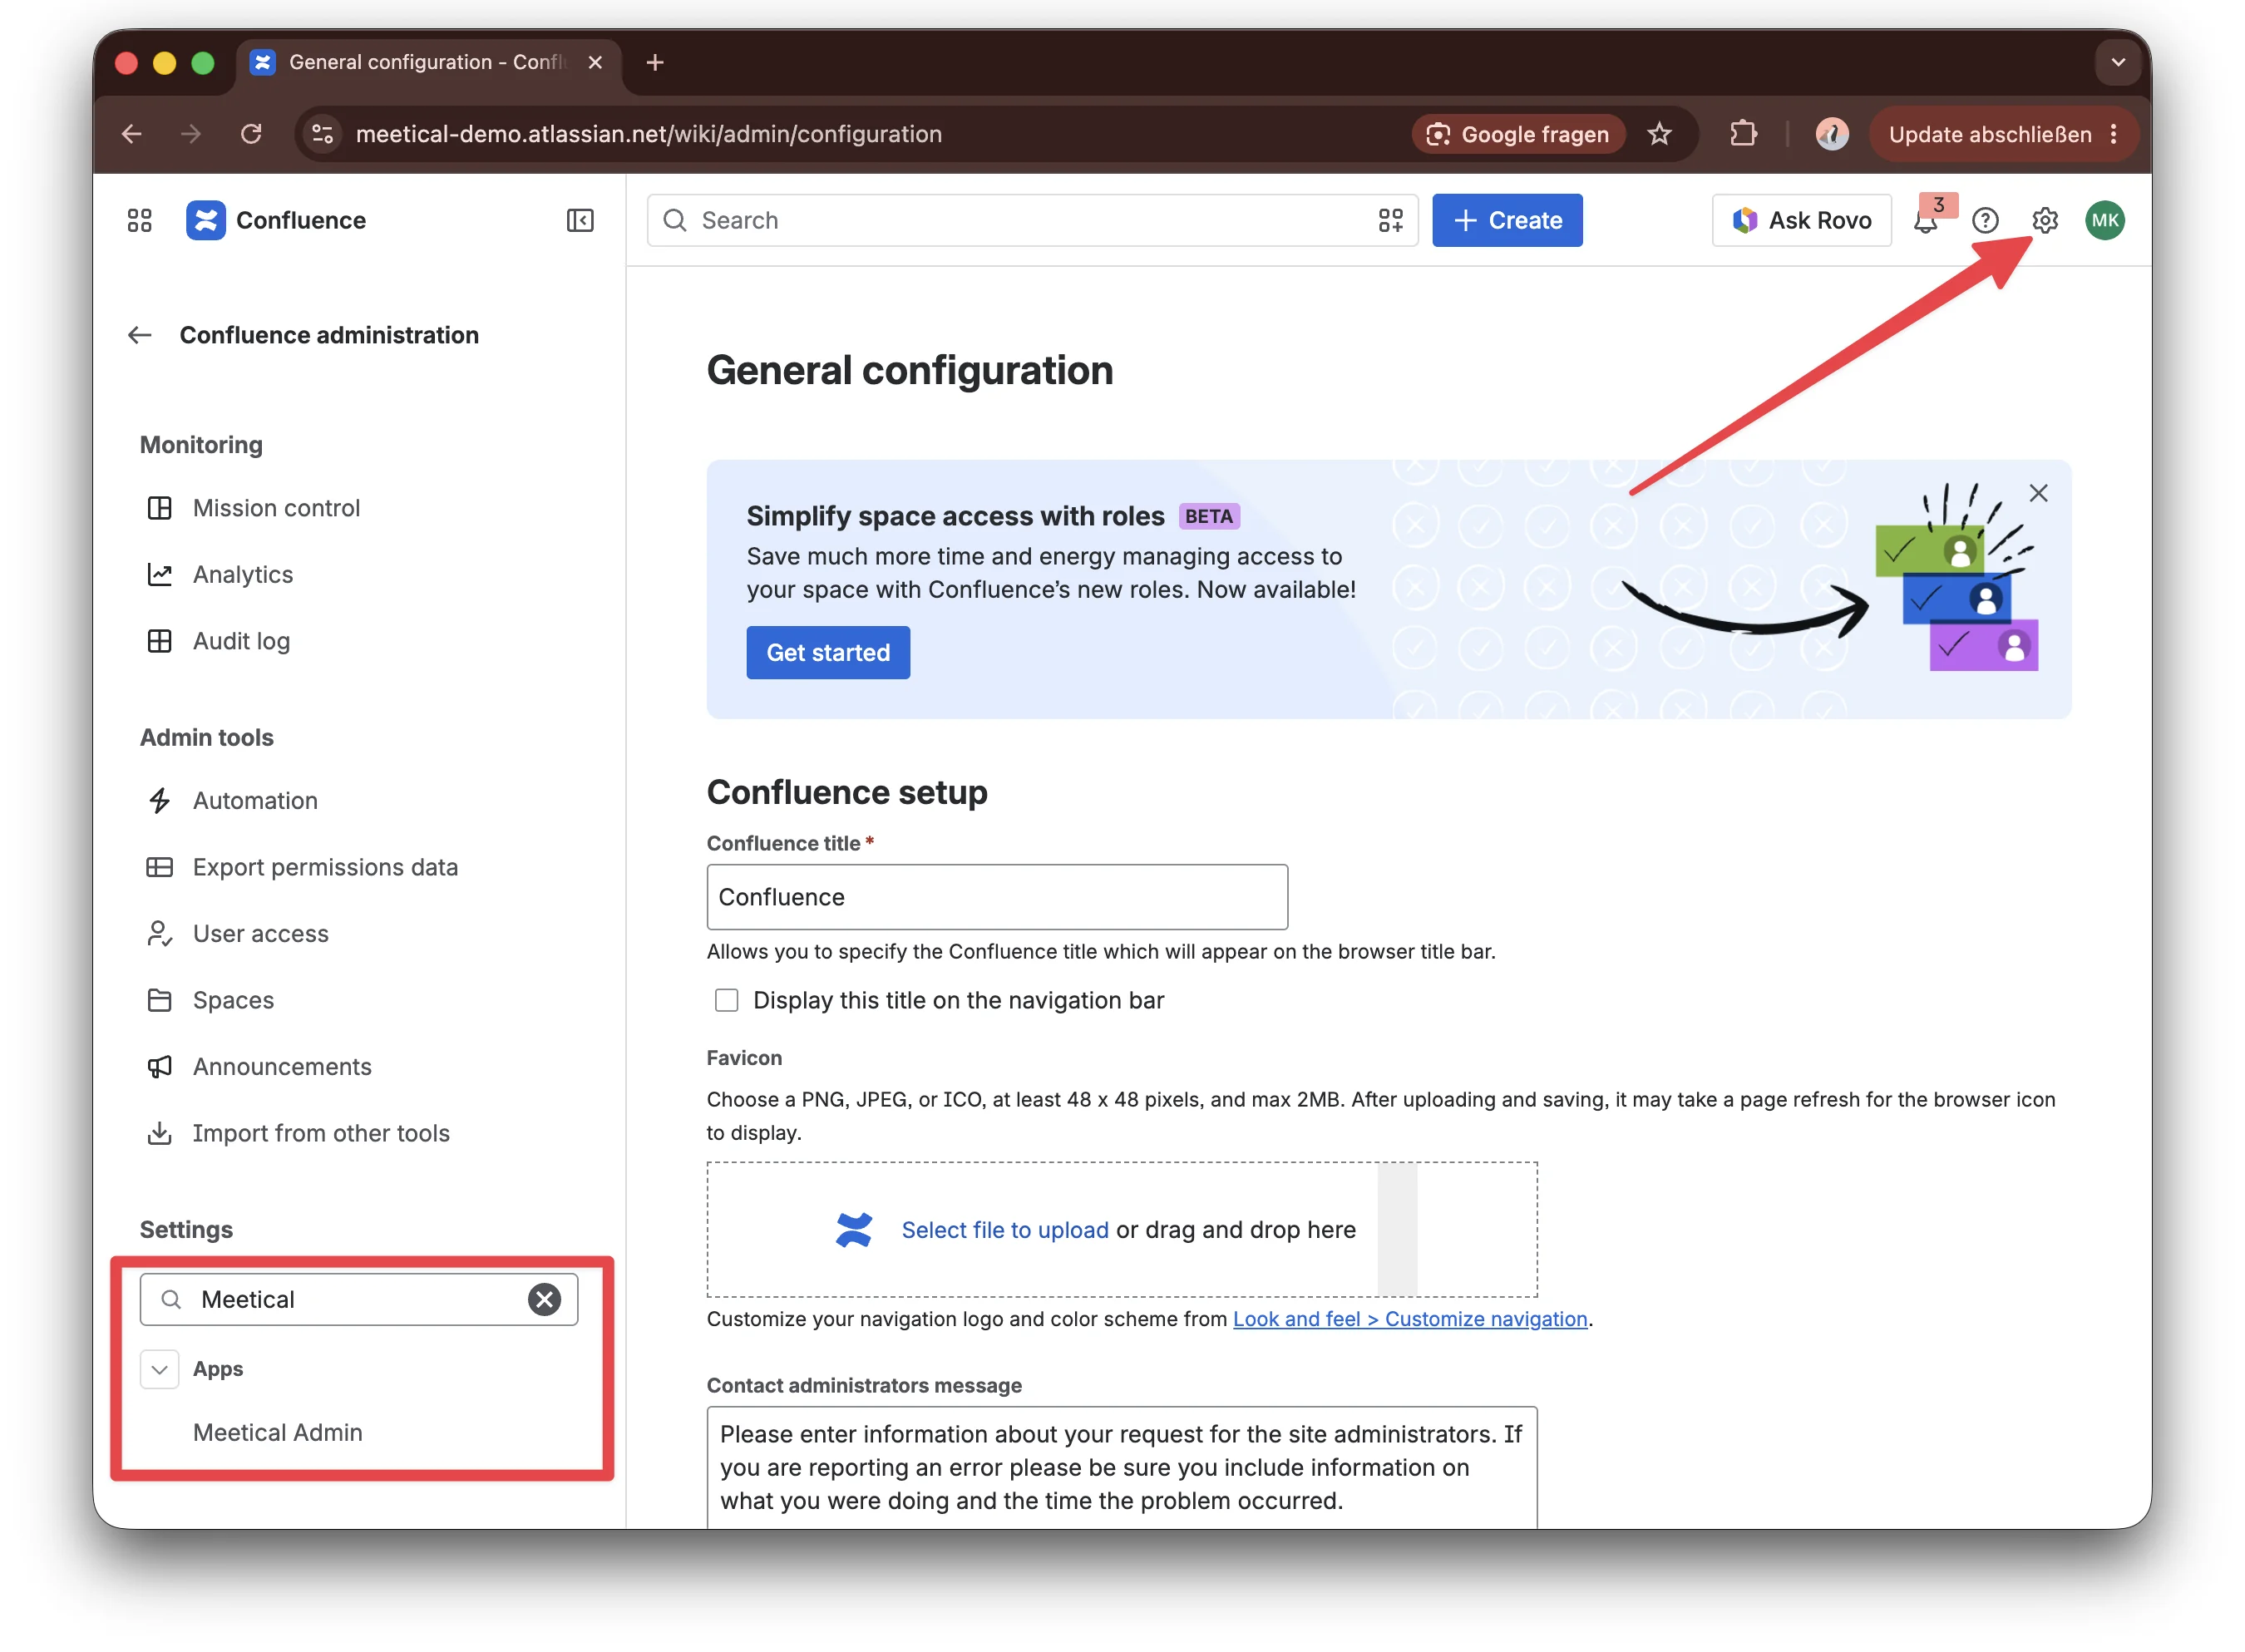Clear the Meetical settings search

tap(544, 1299)
